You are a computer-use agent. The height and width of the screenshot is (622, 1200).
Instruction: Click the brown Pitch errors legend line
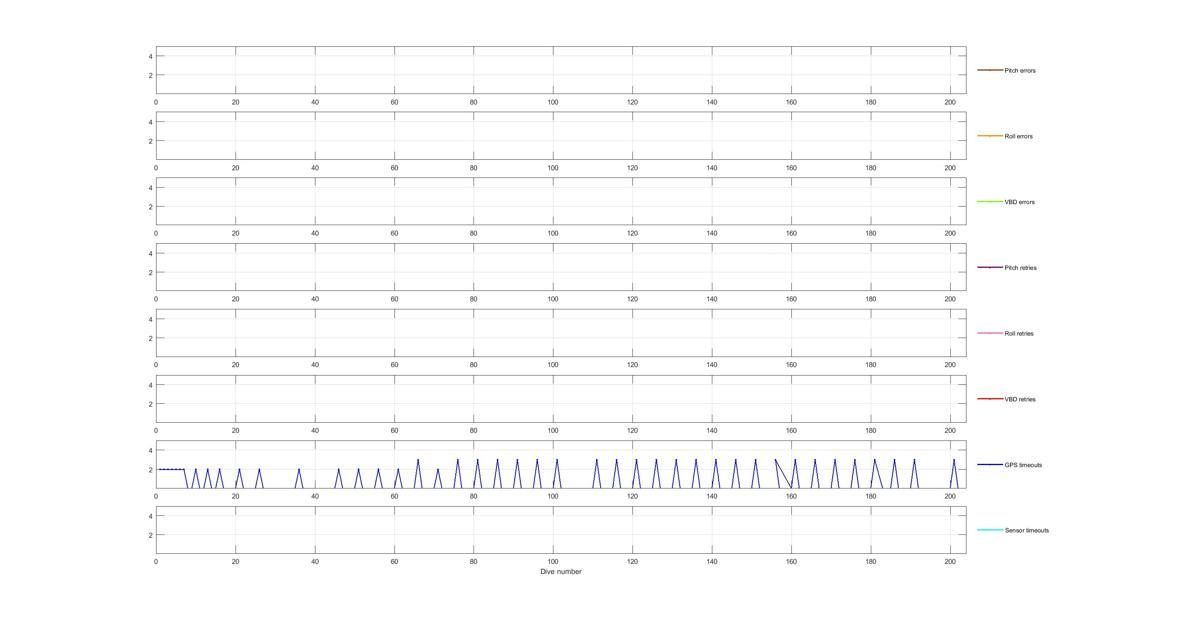(990, 70)
